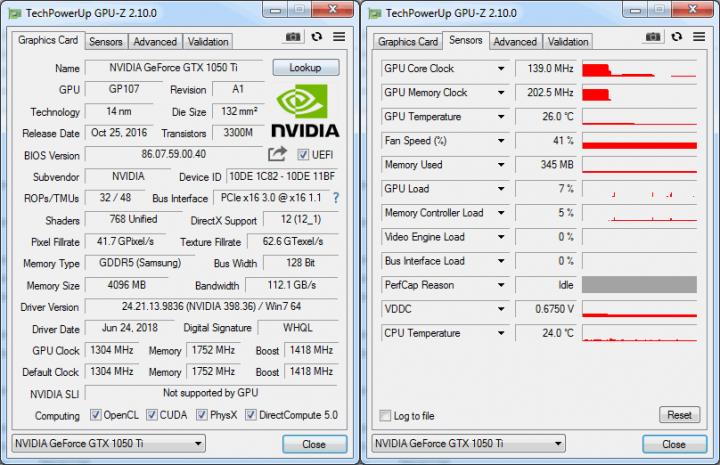Click the Driver Version field

pos(211,306)
